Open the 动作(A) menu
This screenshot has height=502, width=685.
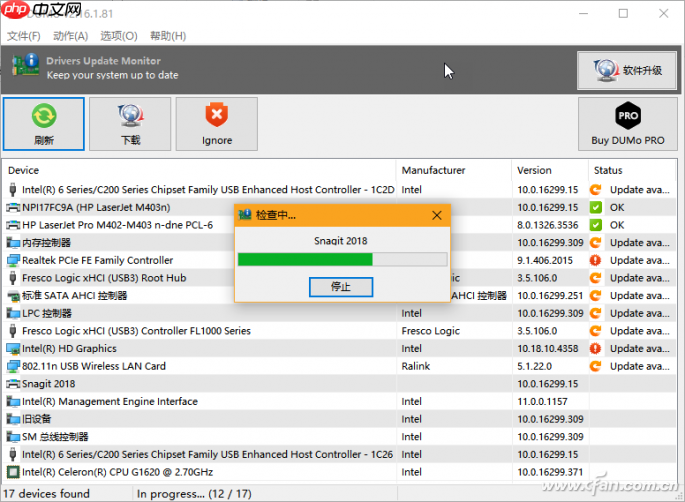click(70, 36)
